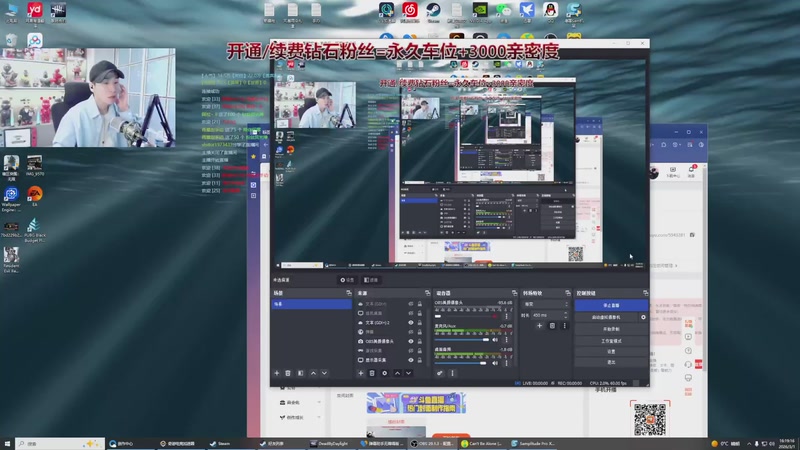
Task: Click the 开始录制 start recording button
Action: [611, 329]
